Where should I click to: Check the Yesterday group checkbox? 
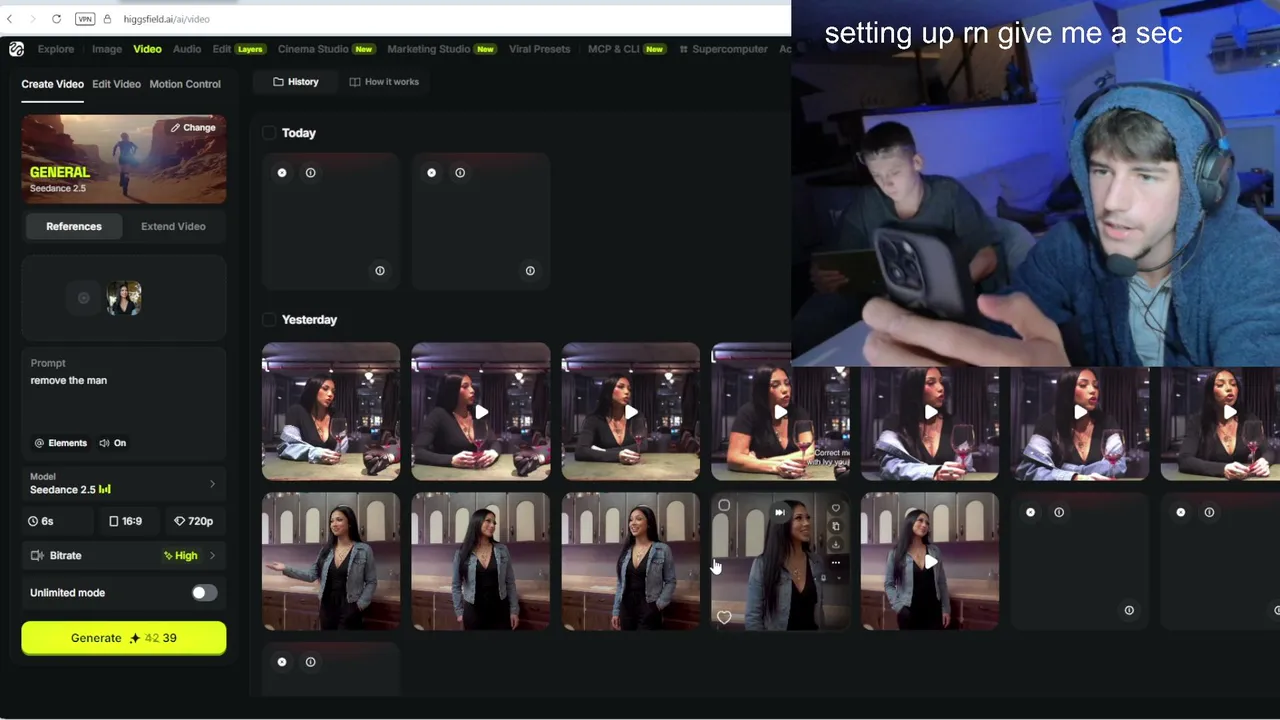tap(268, 320)
